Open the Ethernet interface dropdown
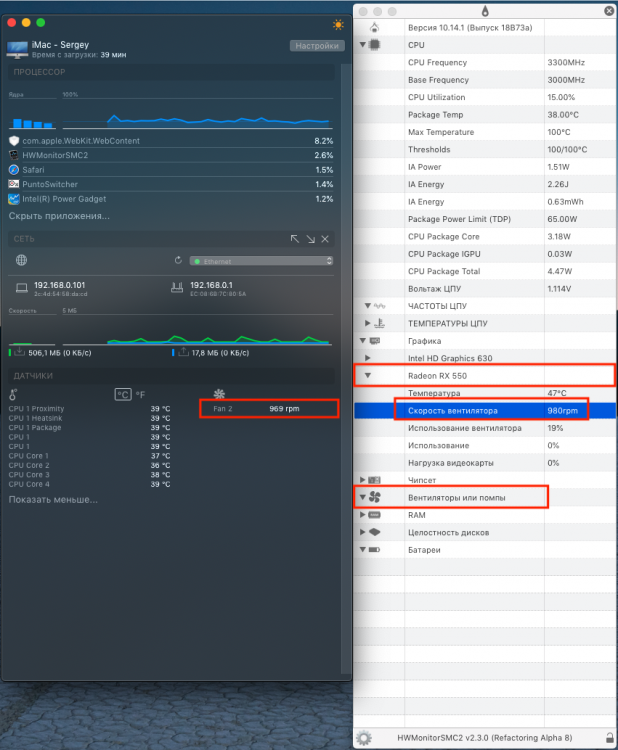Screen dimensions: 618x750 click(261, 261)
